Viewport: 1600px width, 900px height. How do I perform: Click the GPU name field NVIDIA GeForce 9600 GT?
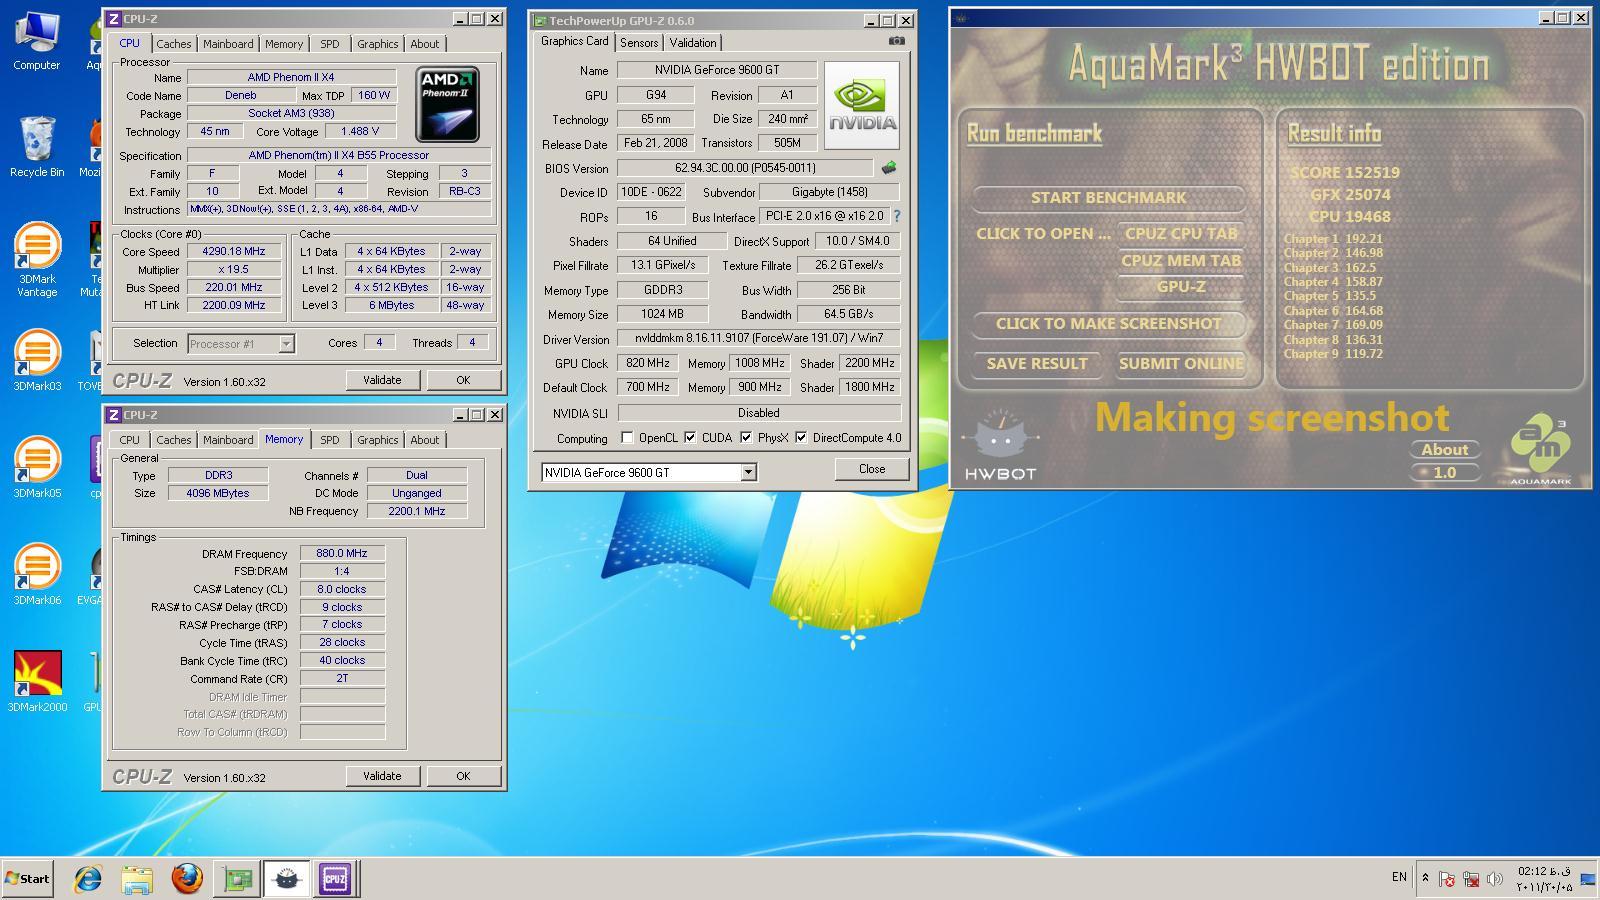(x=717, y=70)
